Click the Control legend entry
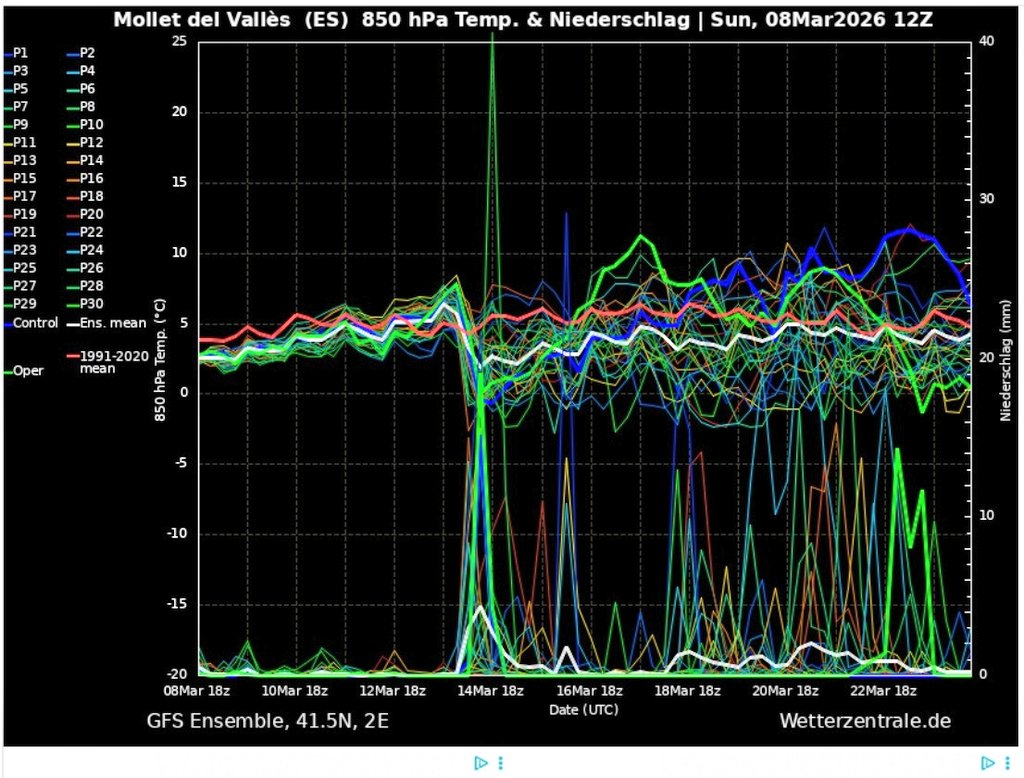Viewport: 1024px width, 778px height. [x=31, y=323]
